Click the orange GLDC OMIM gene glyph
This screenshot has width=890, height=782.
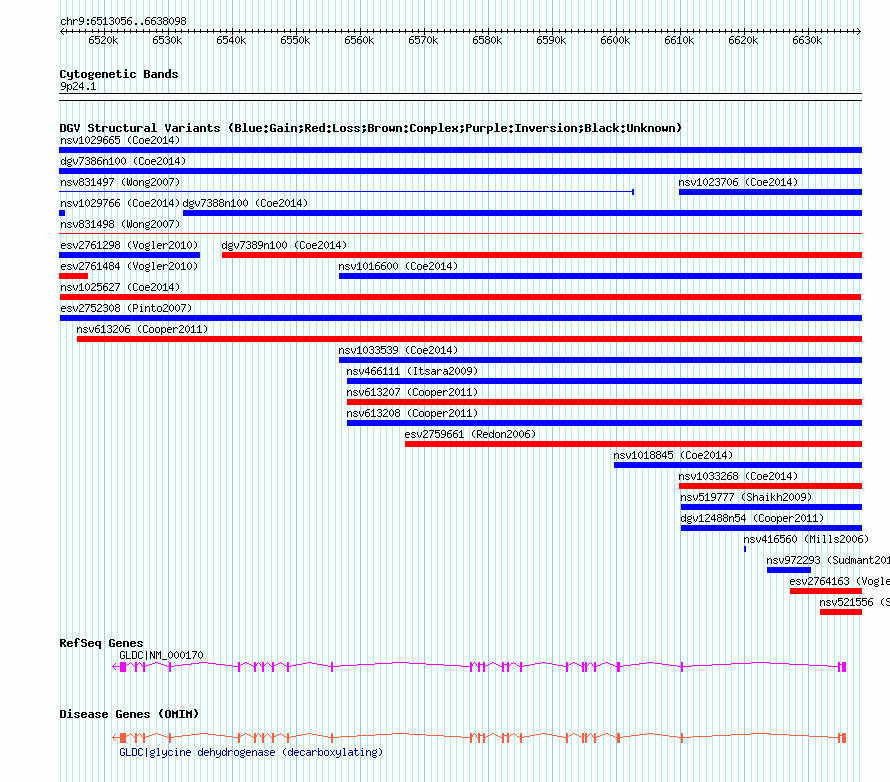(479, 738)
